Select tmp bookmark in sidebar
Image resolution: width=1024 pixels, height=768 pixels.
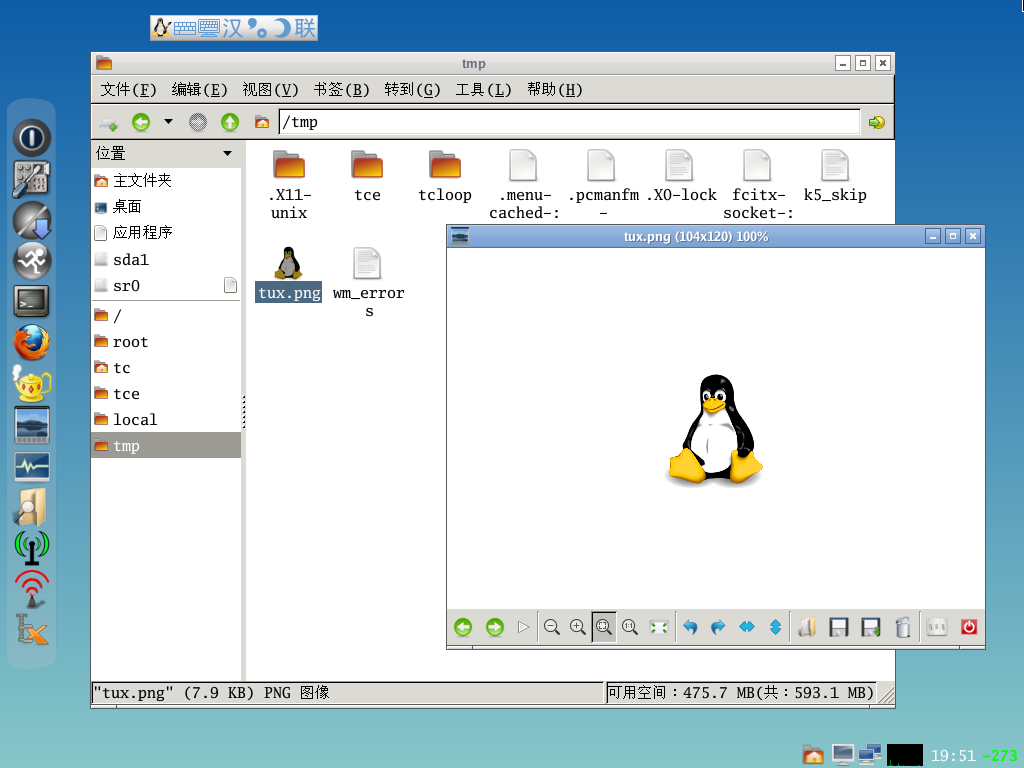(166, 445)
